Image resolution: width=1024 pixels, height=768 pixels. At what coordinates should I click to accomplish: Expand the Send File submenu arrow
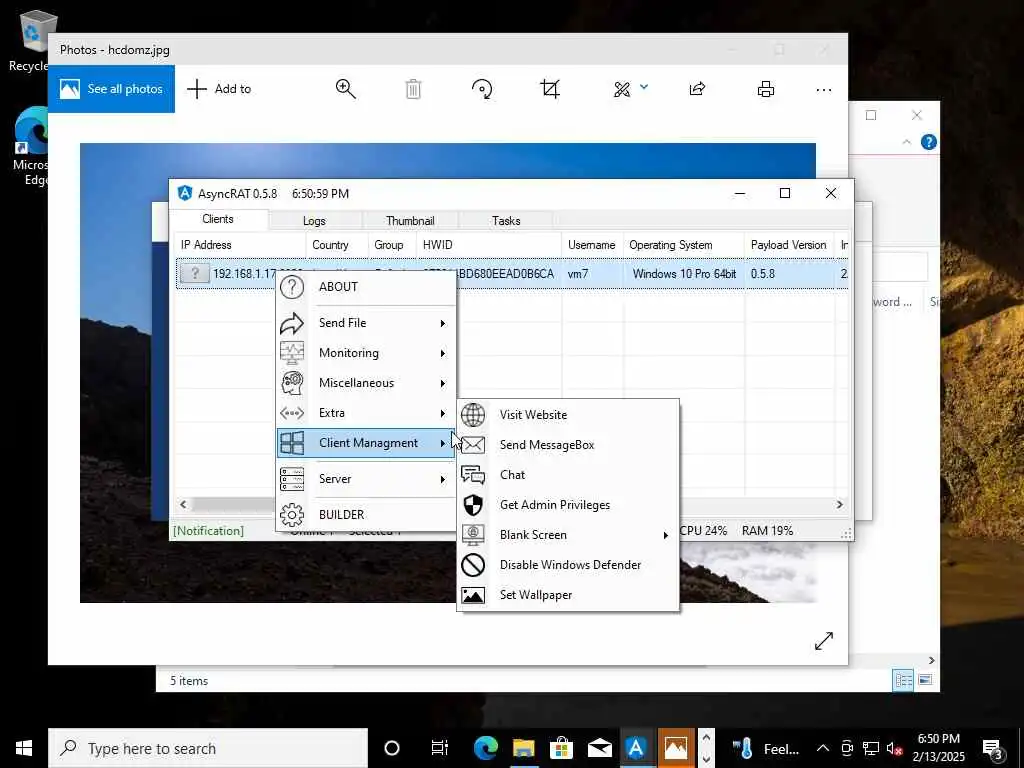443,323
